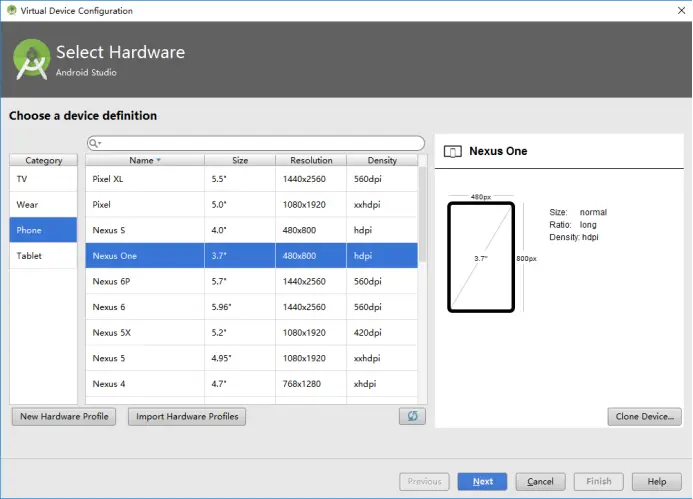Click the Next button
The image size is (693, 499).
pyautogui.click(x=482, y=481)
